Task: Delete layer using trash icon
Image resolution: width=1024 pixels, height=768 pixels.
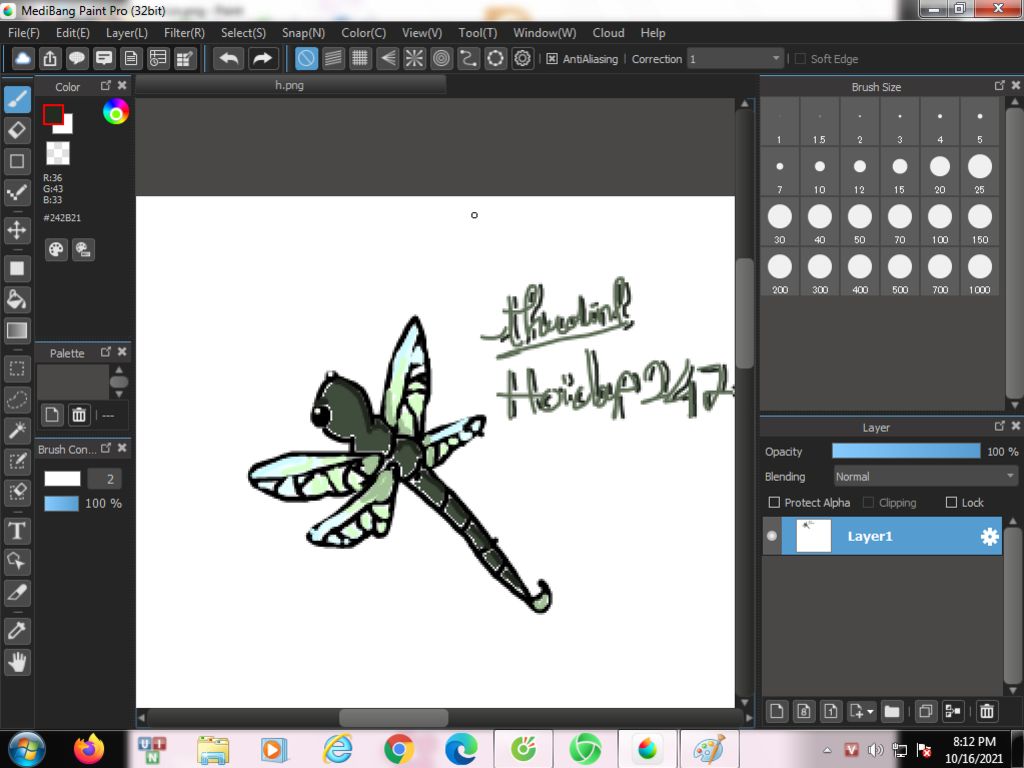Action: tap(987, 711)
